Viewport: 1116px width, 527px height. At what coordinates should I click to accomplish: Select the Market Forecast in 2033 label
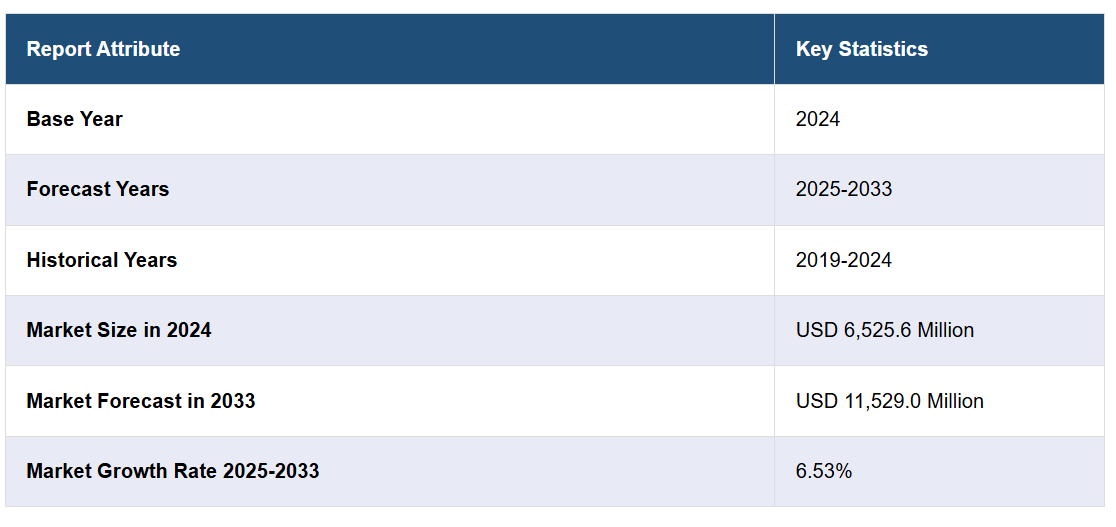pos(141,401)
